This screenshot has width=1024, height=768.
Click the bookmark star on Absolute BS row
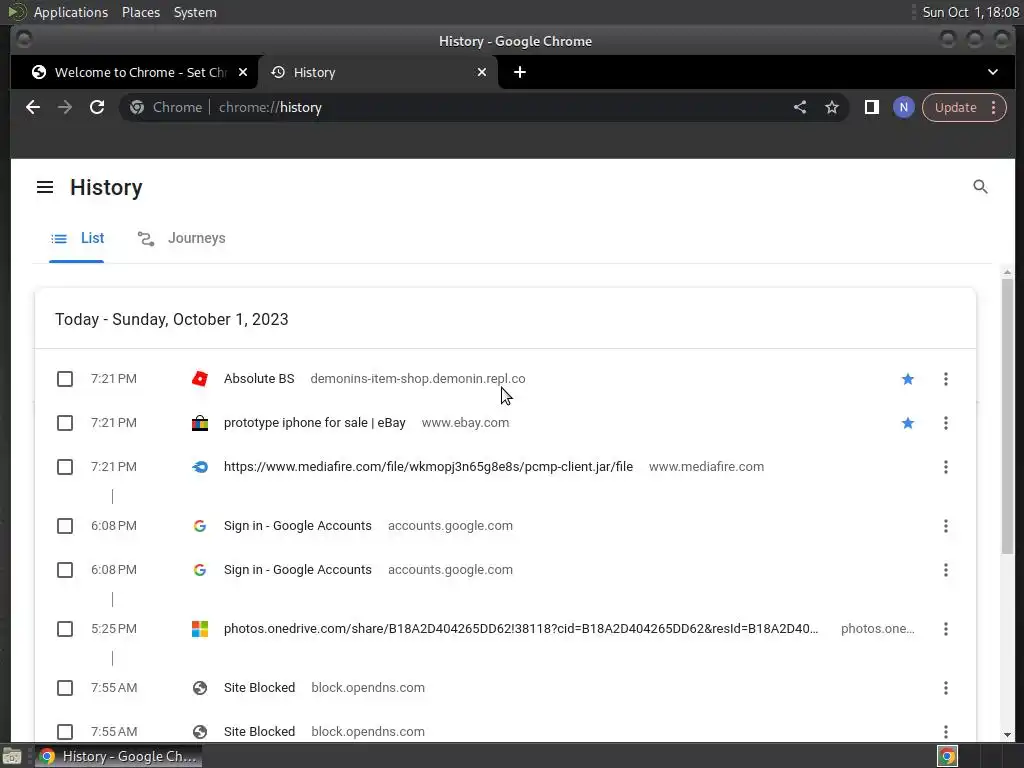coord(907,379)
